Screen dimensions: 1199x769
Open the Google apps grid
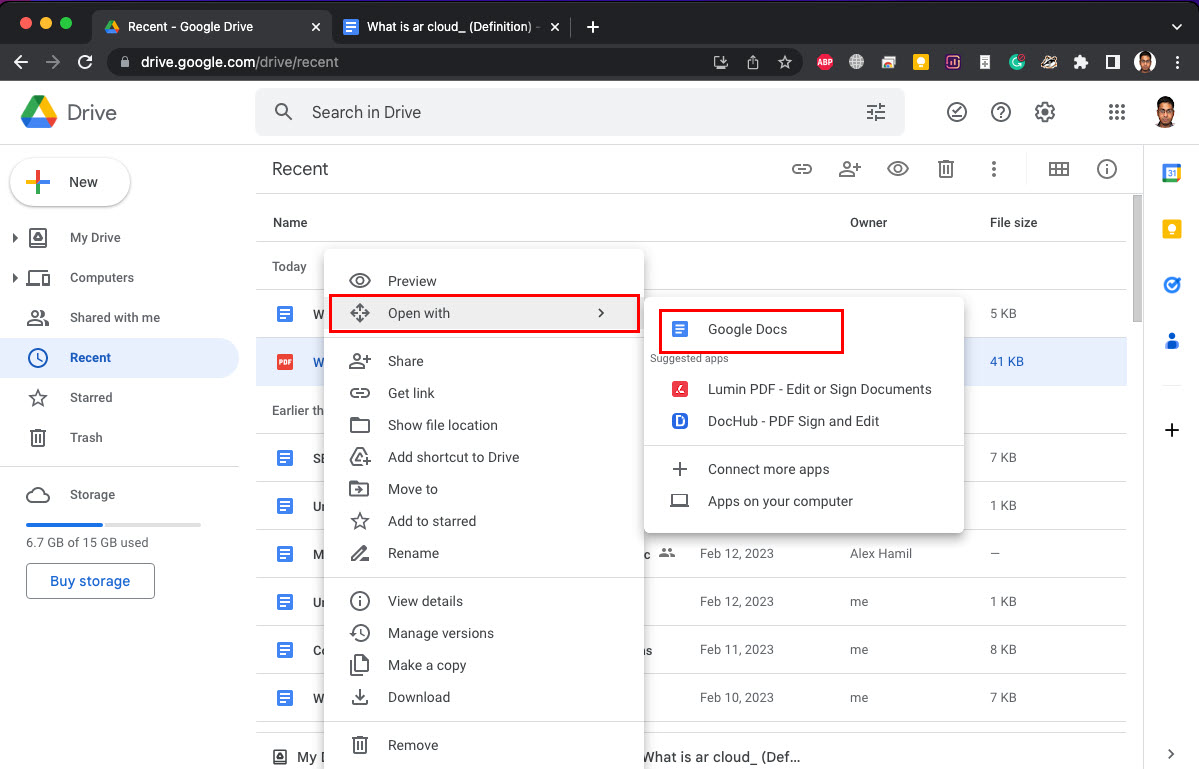1116,112
